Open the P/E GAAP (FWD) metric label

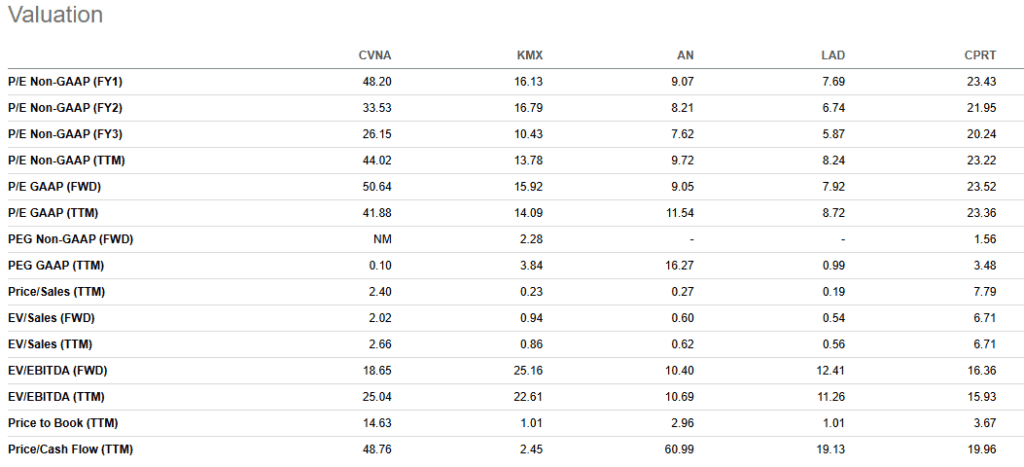click(55, 187)
